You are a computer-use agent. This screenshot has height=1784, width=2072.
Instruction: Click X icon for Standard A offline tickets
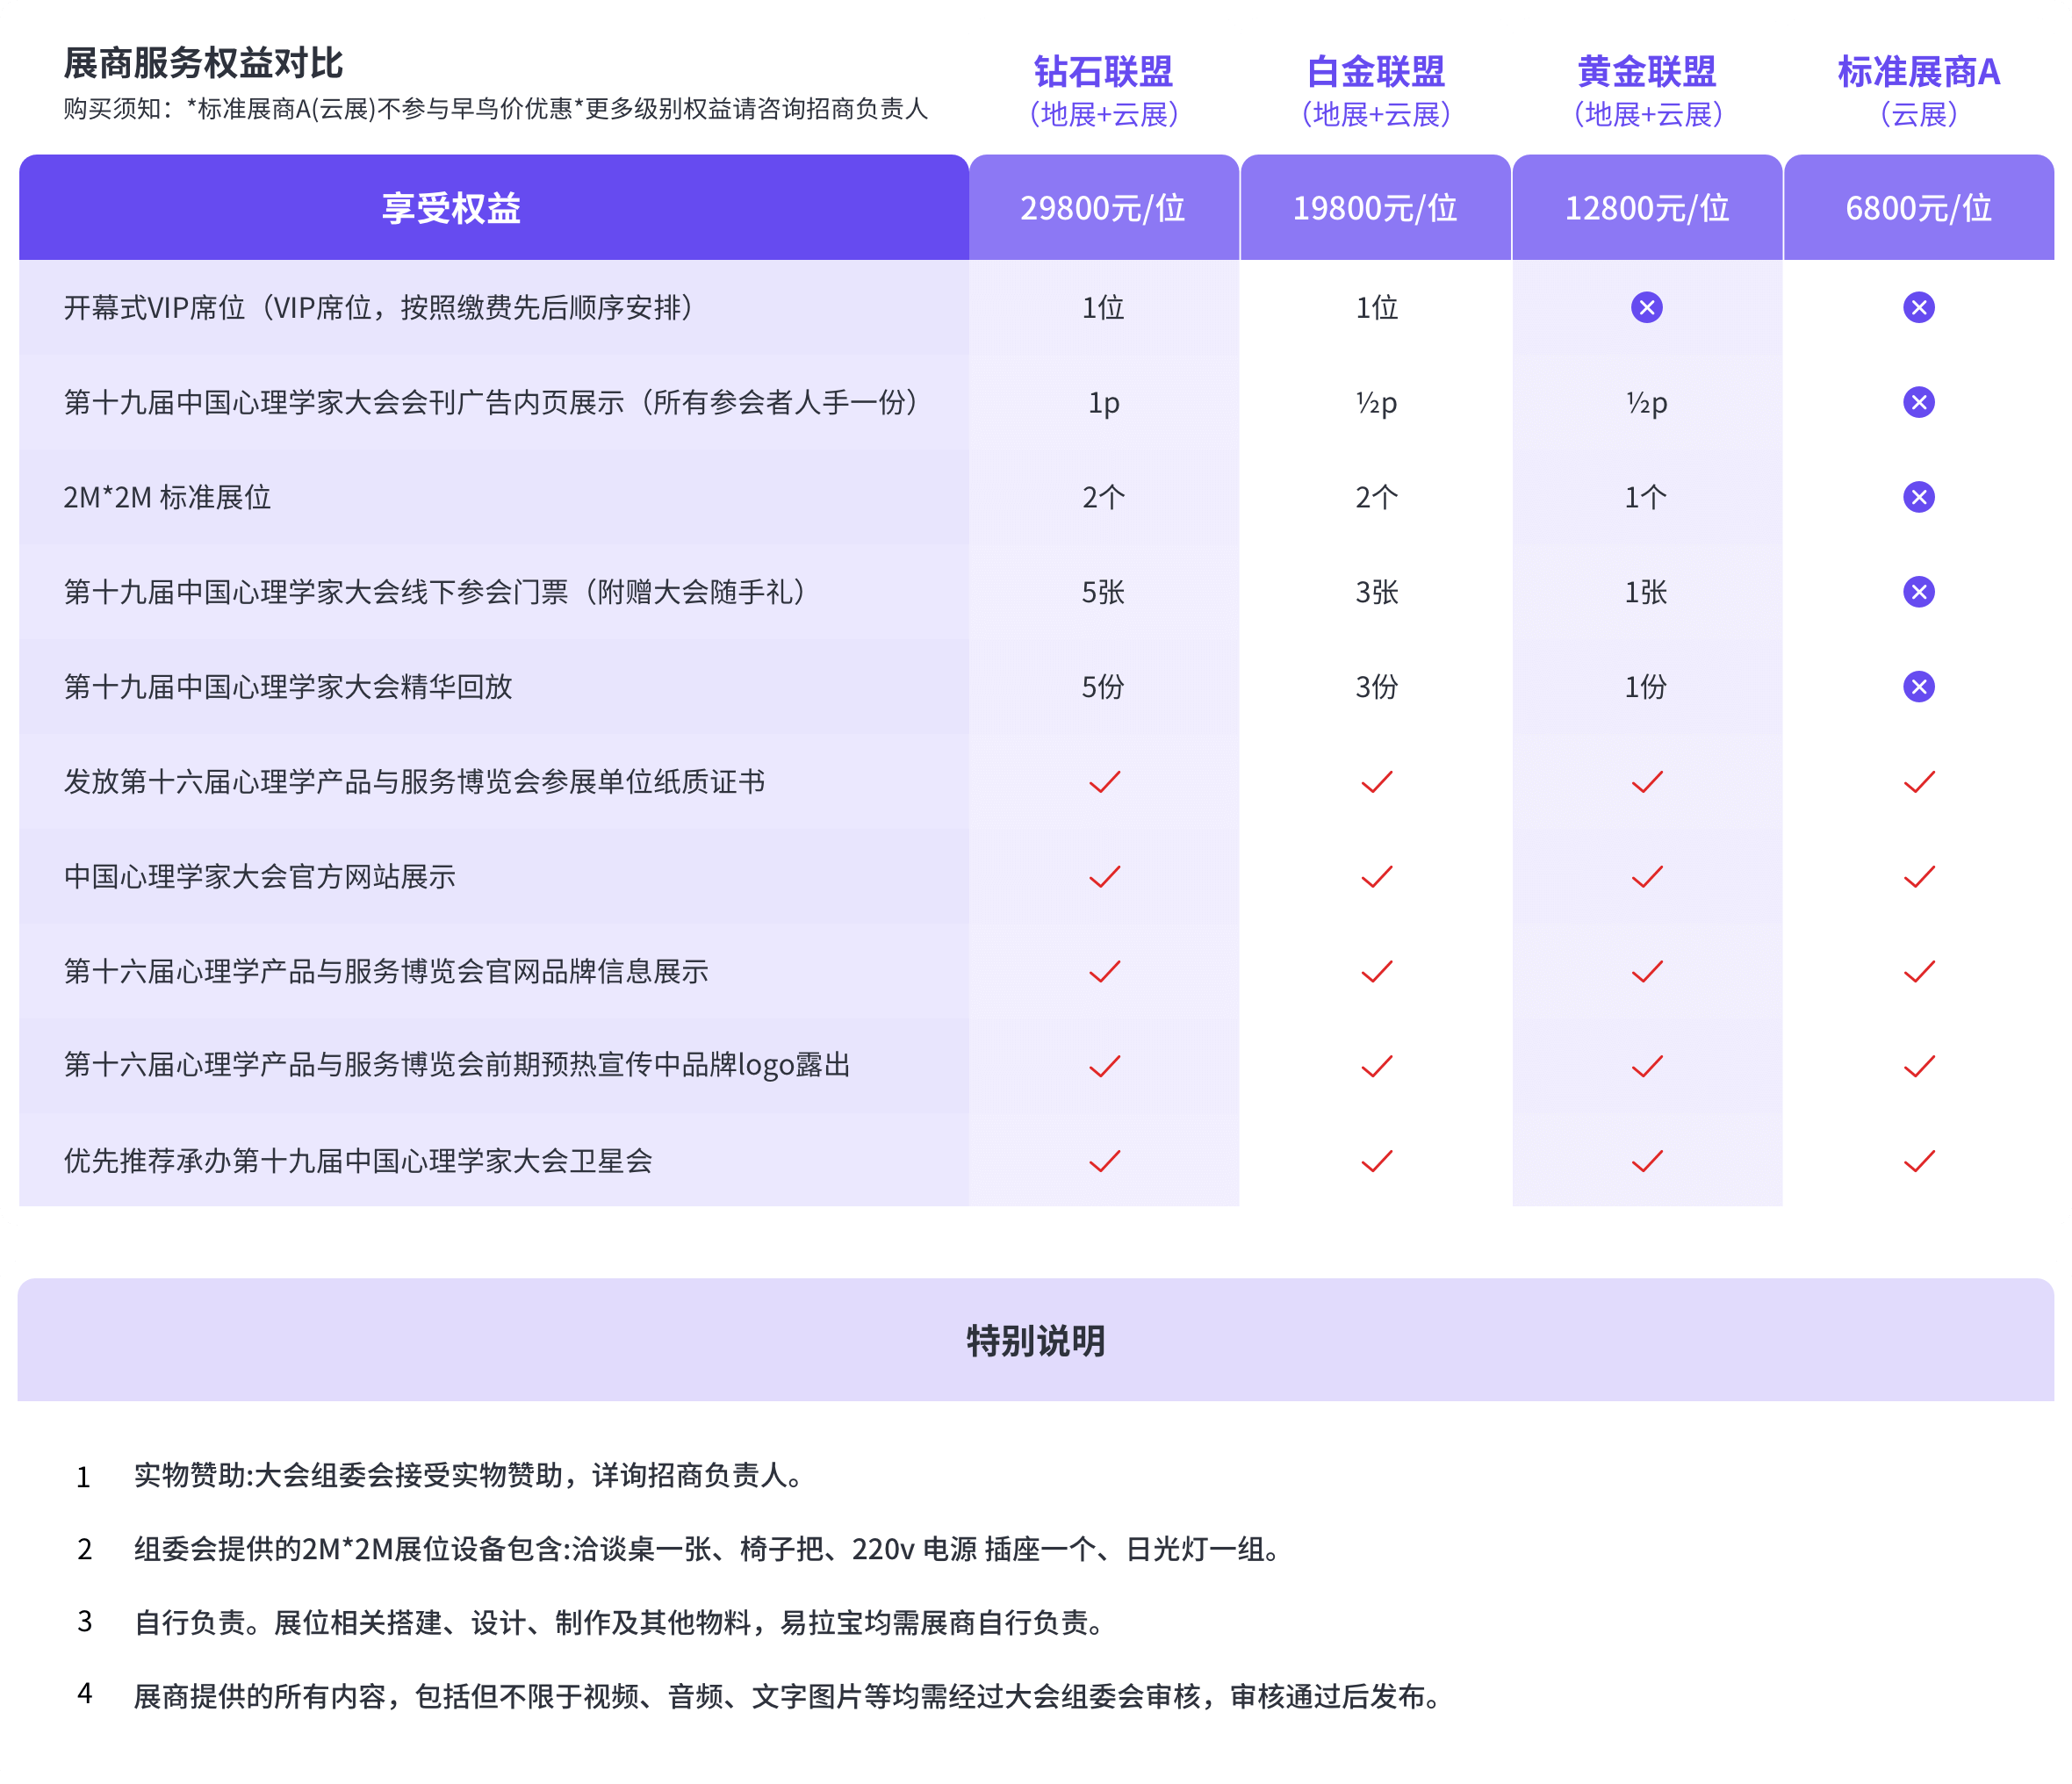click(1918, 592)
